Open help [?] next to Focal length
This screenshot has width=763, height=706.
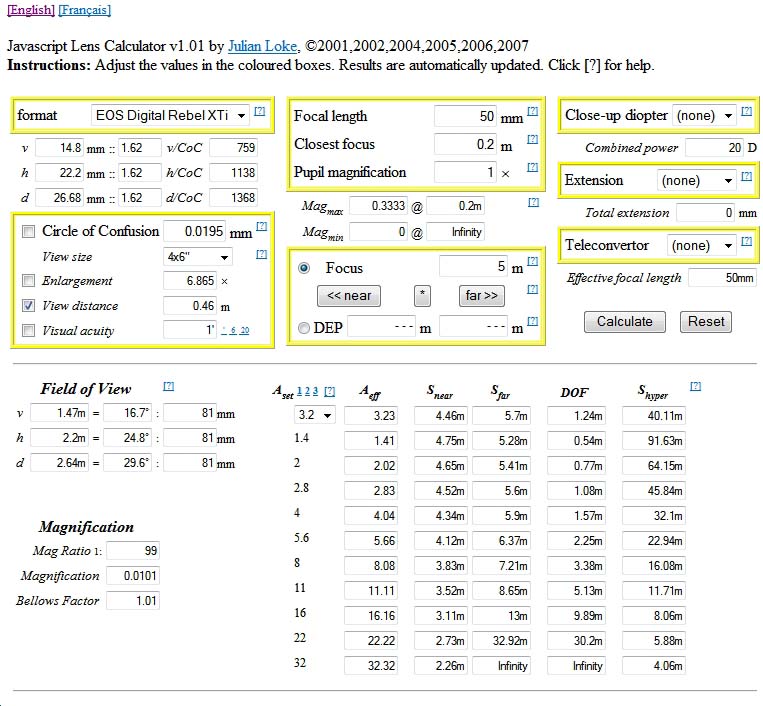point(533,112)
